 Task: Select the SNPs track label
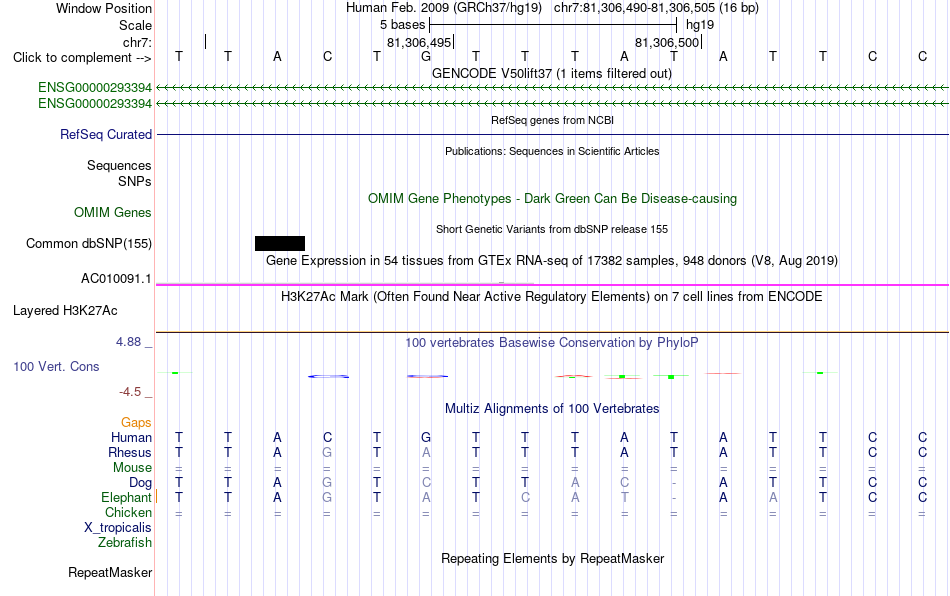[135, 181]
